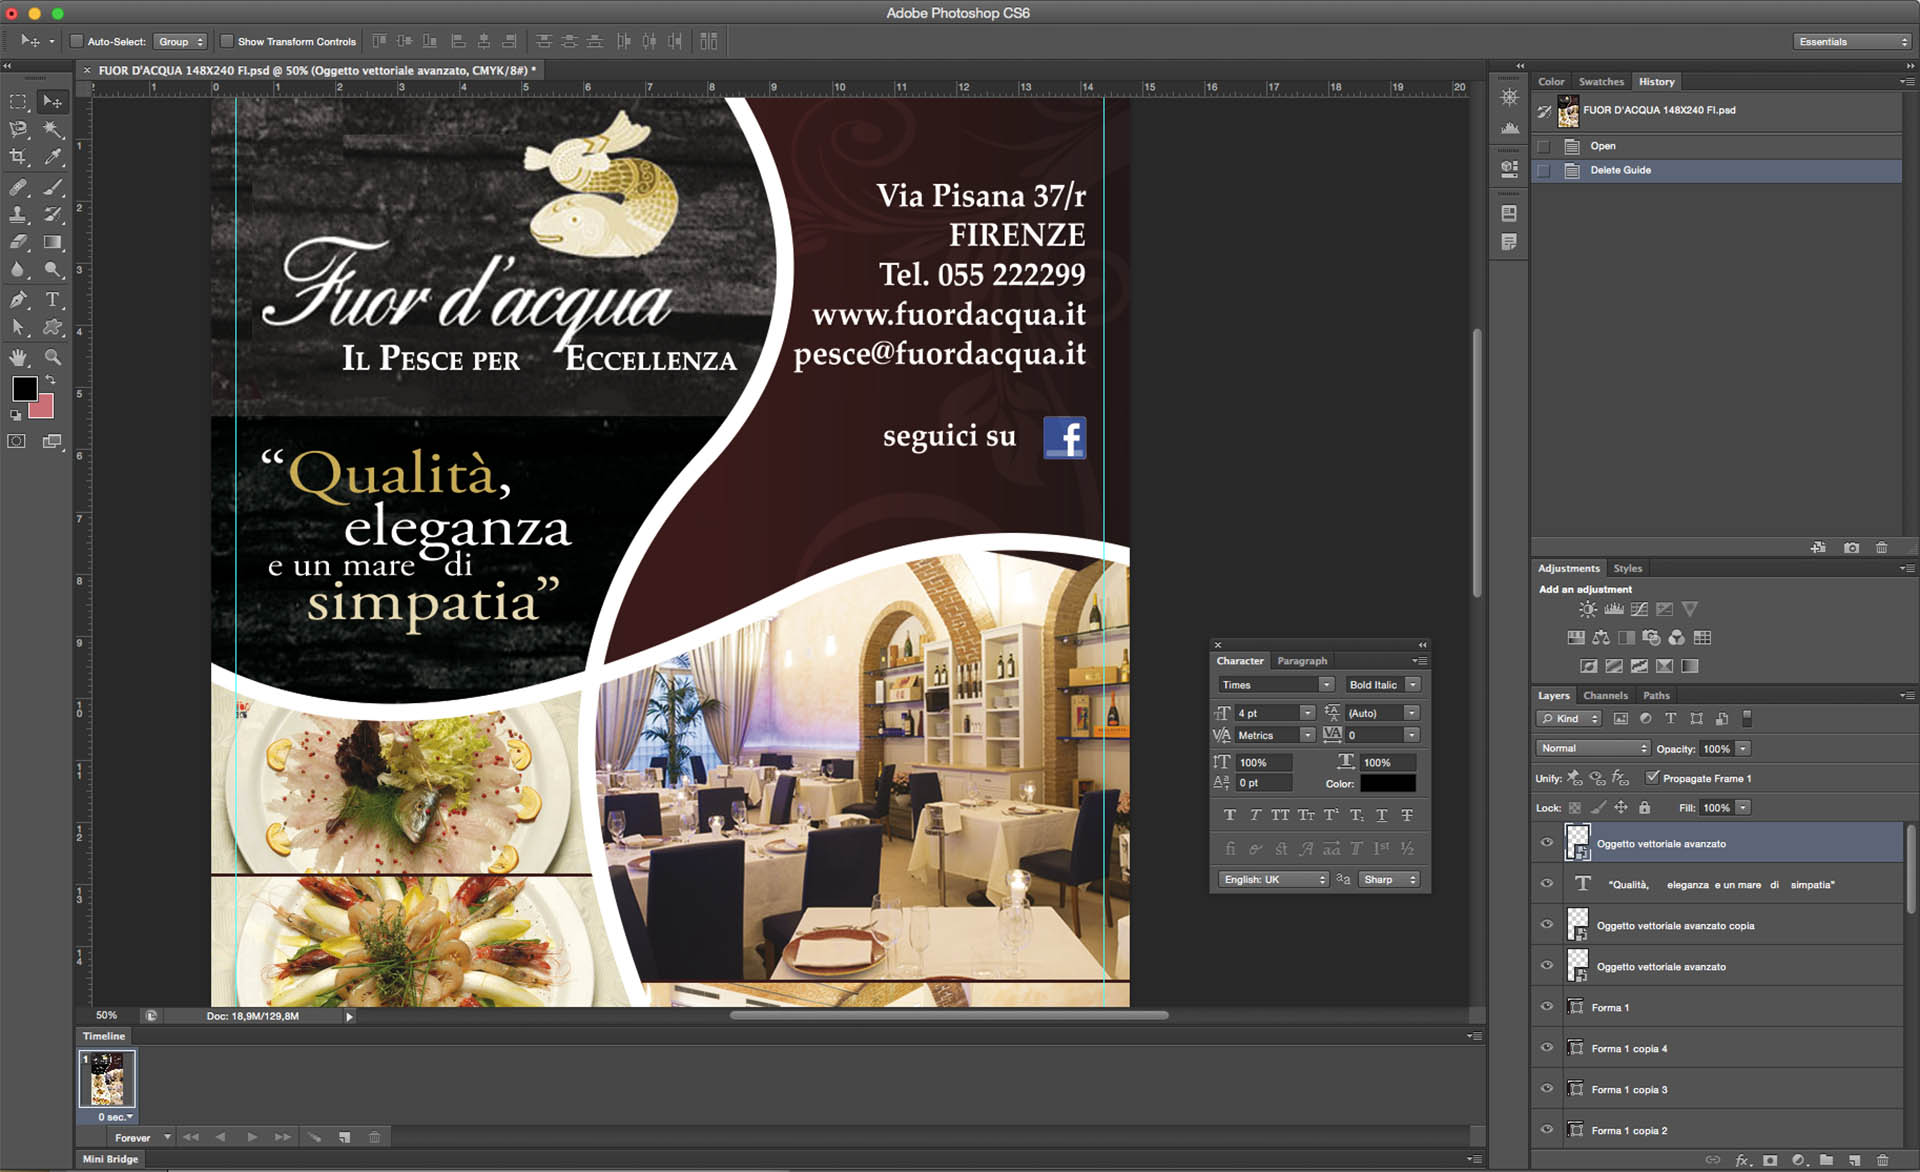Select the Gradient tool
Viewport: 1920px width, 1172px height.
(52, 242)
